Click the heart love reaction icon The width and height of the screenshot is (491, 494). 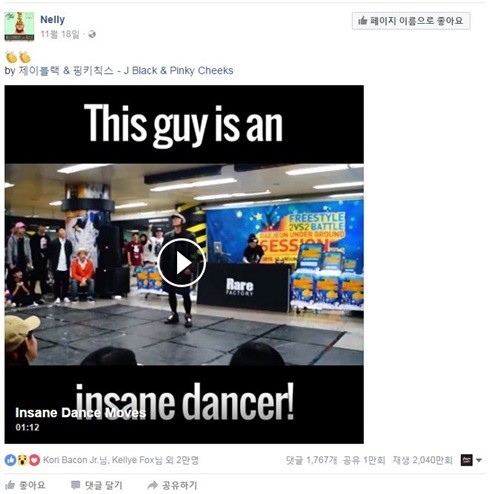tap(34, 460)
